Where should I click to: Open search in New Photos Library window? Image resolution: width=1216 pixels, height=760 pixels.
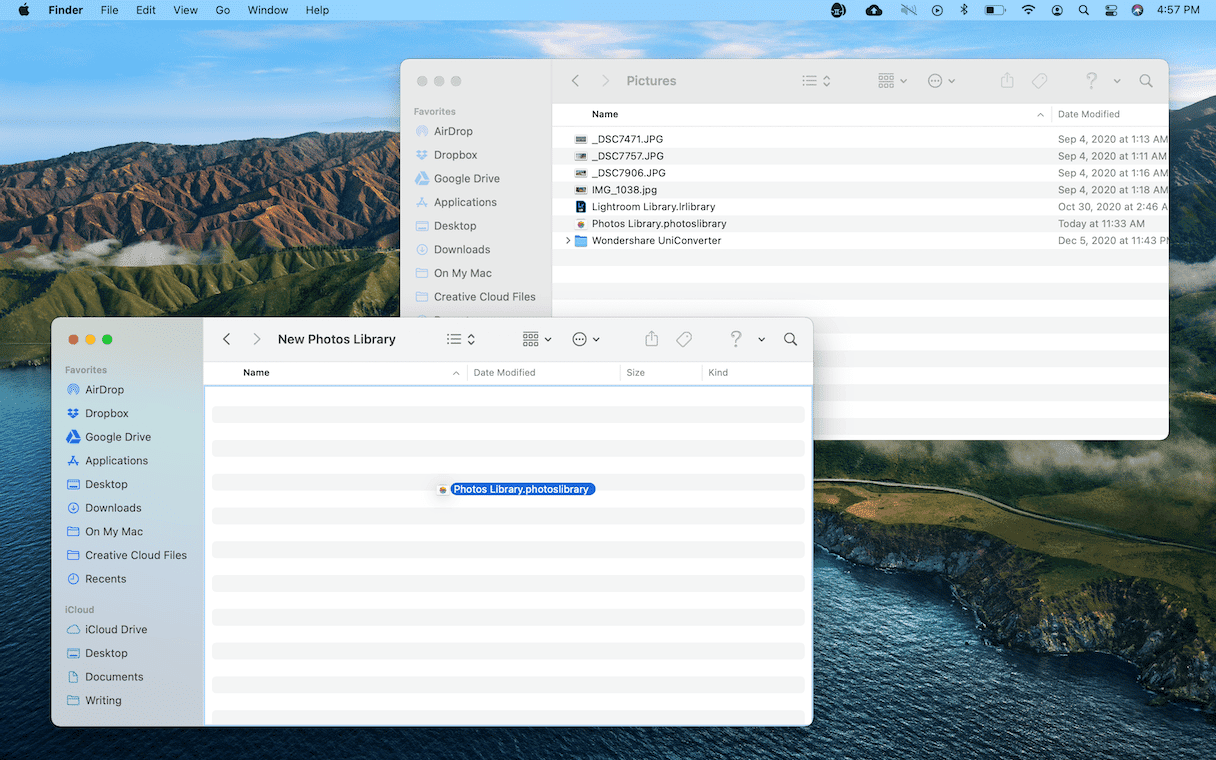point(790,339)
